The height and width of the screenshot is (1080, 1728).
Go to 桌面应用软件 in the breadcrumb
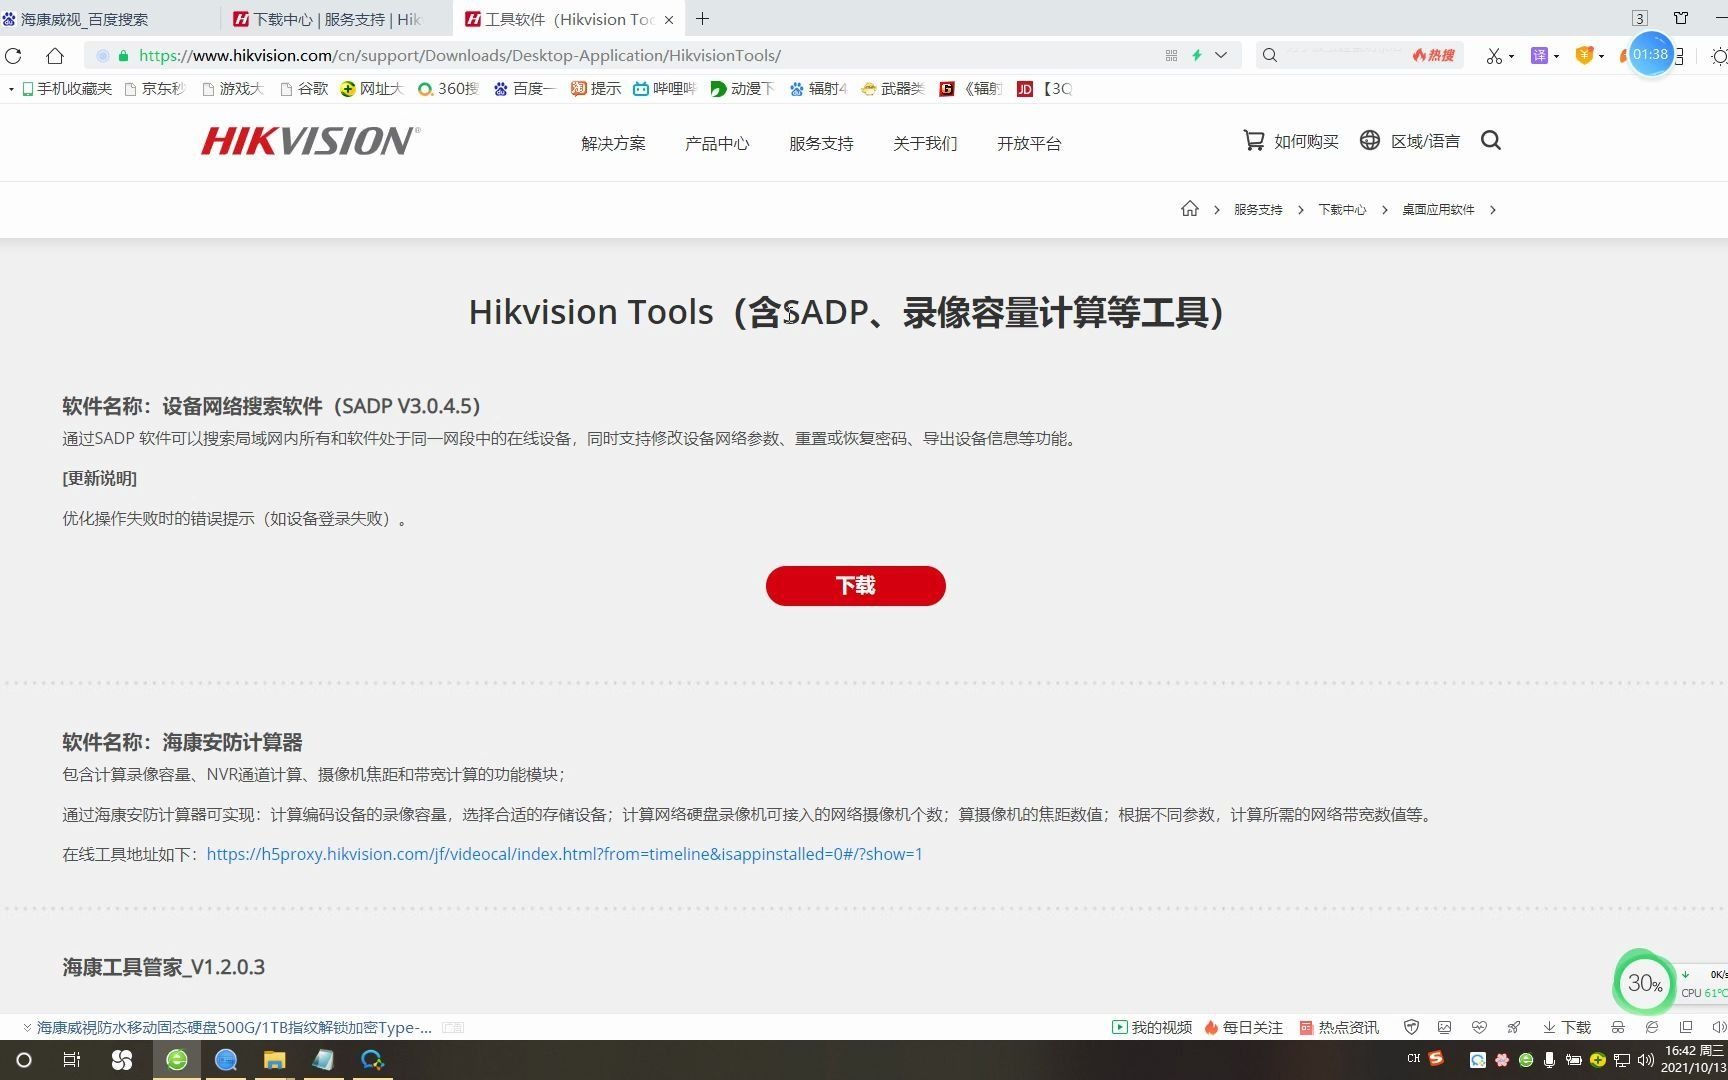click(x=1438, y=210)
